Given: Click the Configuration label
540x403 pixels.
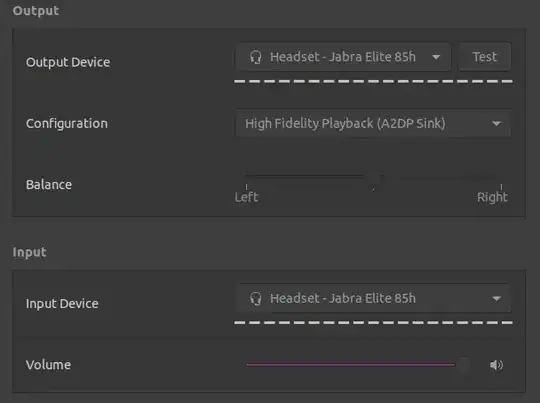Looking at the screenshot, I should 67,124.
